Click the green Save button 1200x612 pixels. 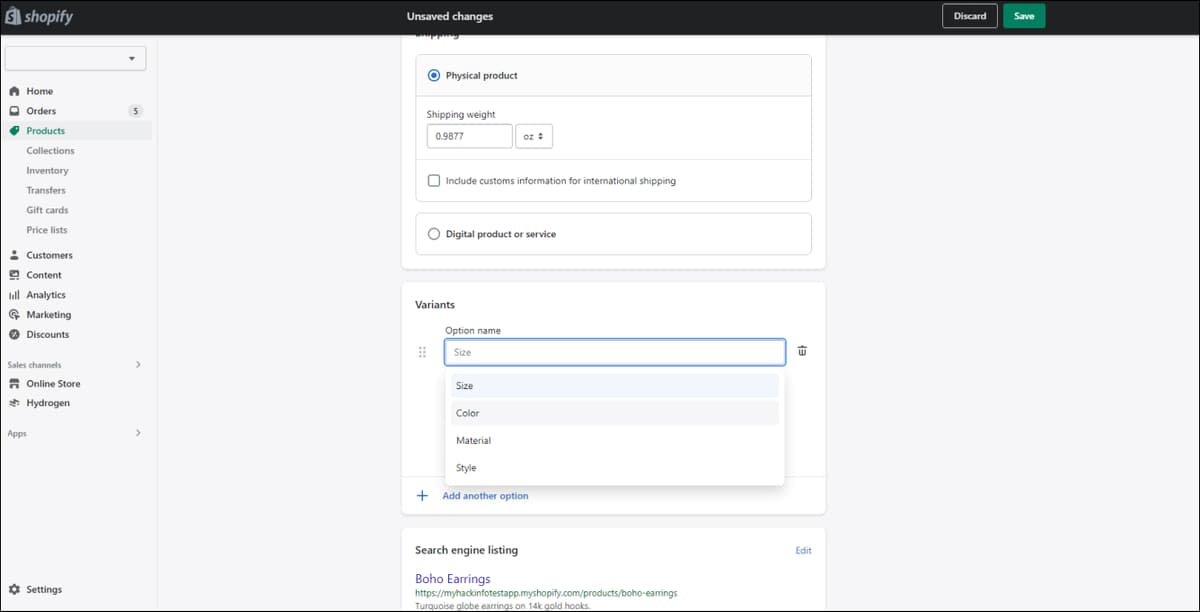1024,16
